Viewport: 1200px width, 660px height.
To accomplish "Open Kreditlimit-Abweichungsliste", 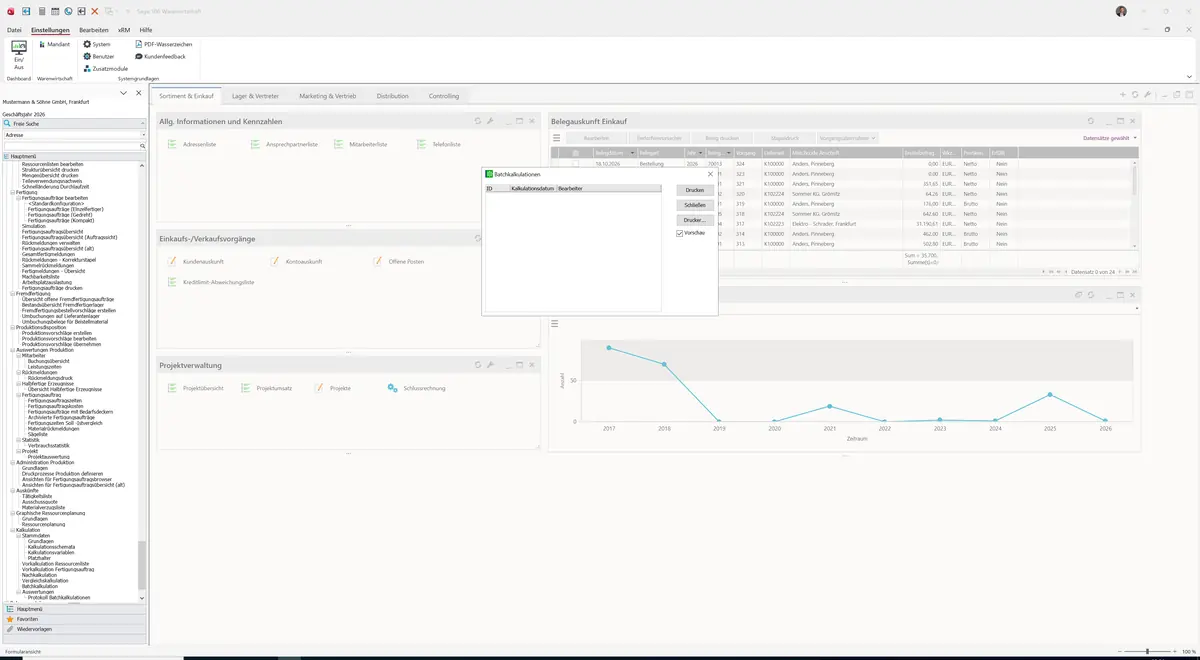I will coord(211,283).
